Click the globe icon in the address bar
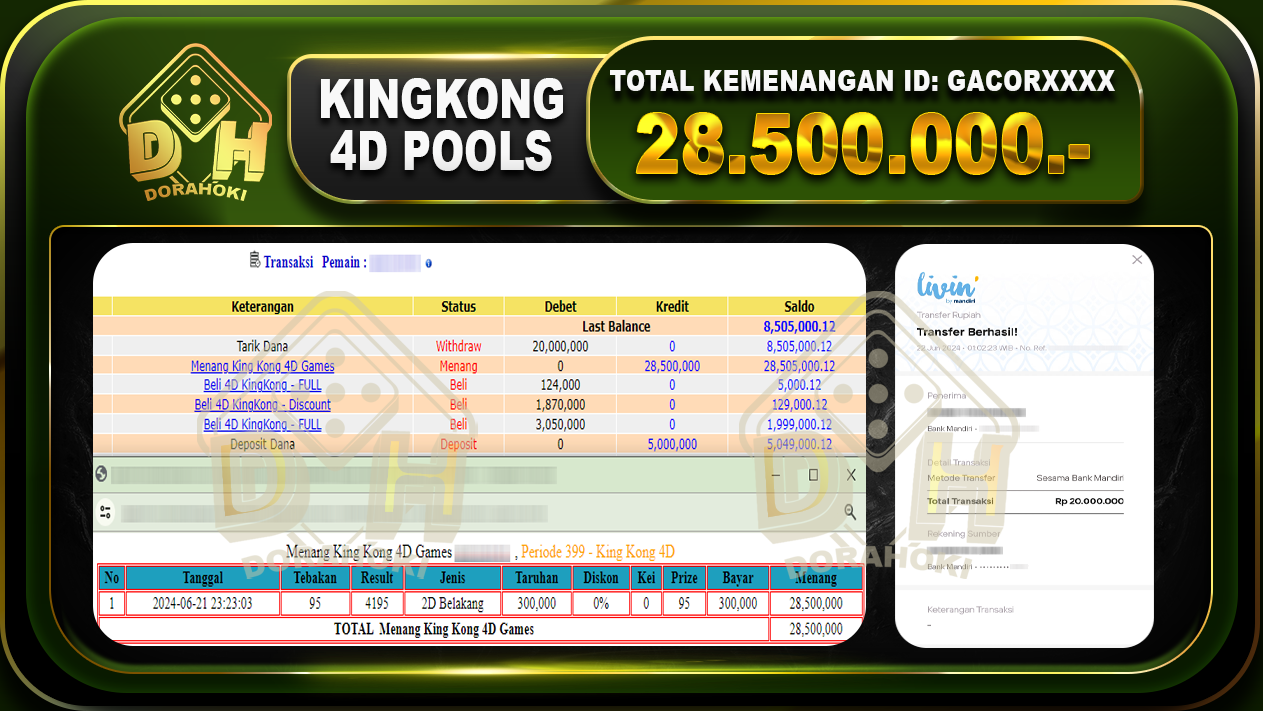The width and height of the screenshot is (1263, 711). click(x=102, y=475)
